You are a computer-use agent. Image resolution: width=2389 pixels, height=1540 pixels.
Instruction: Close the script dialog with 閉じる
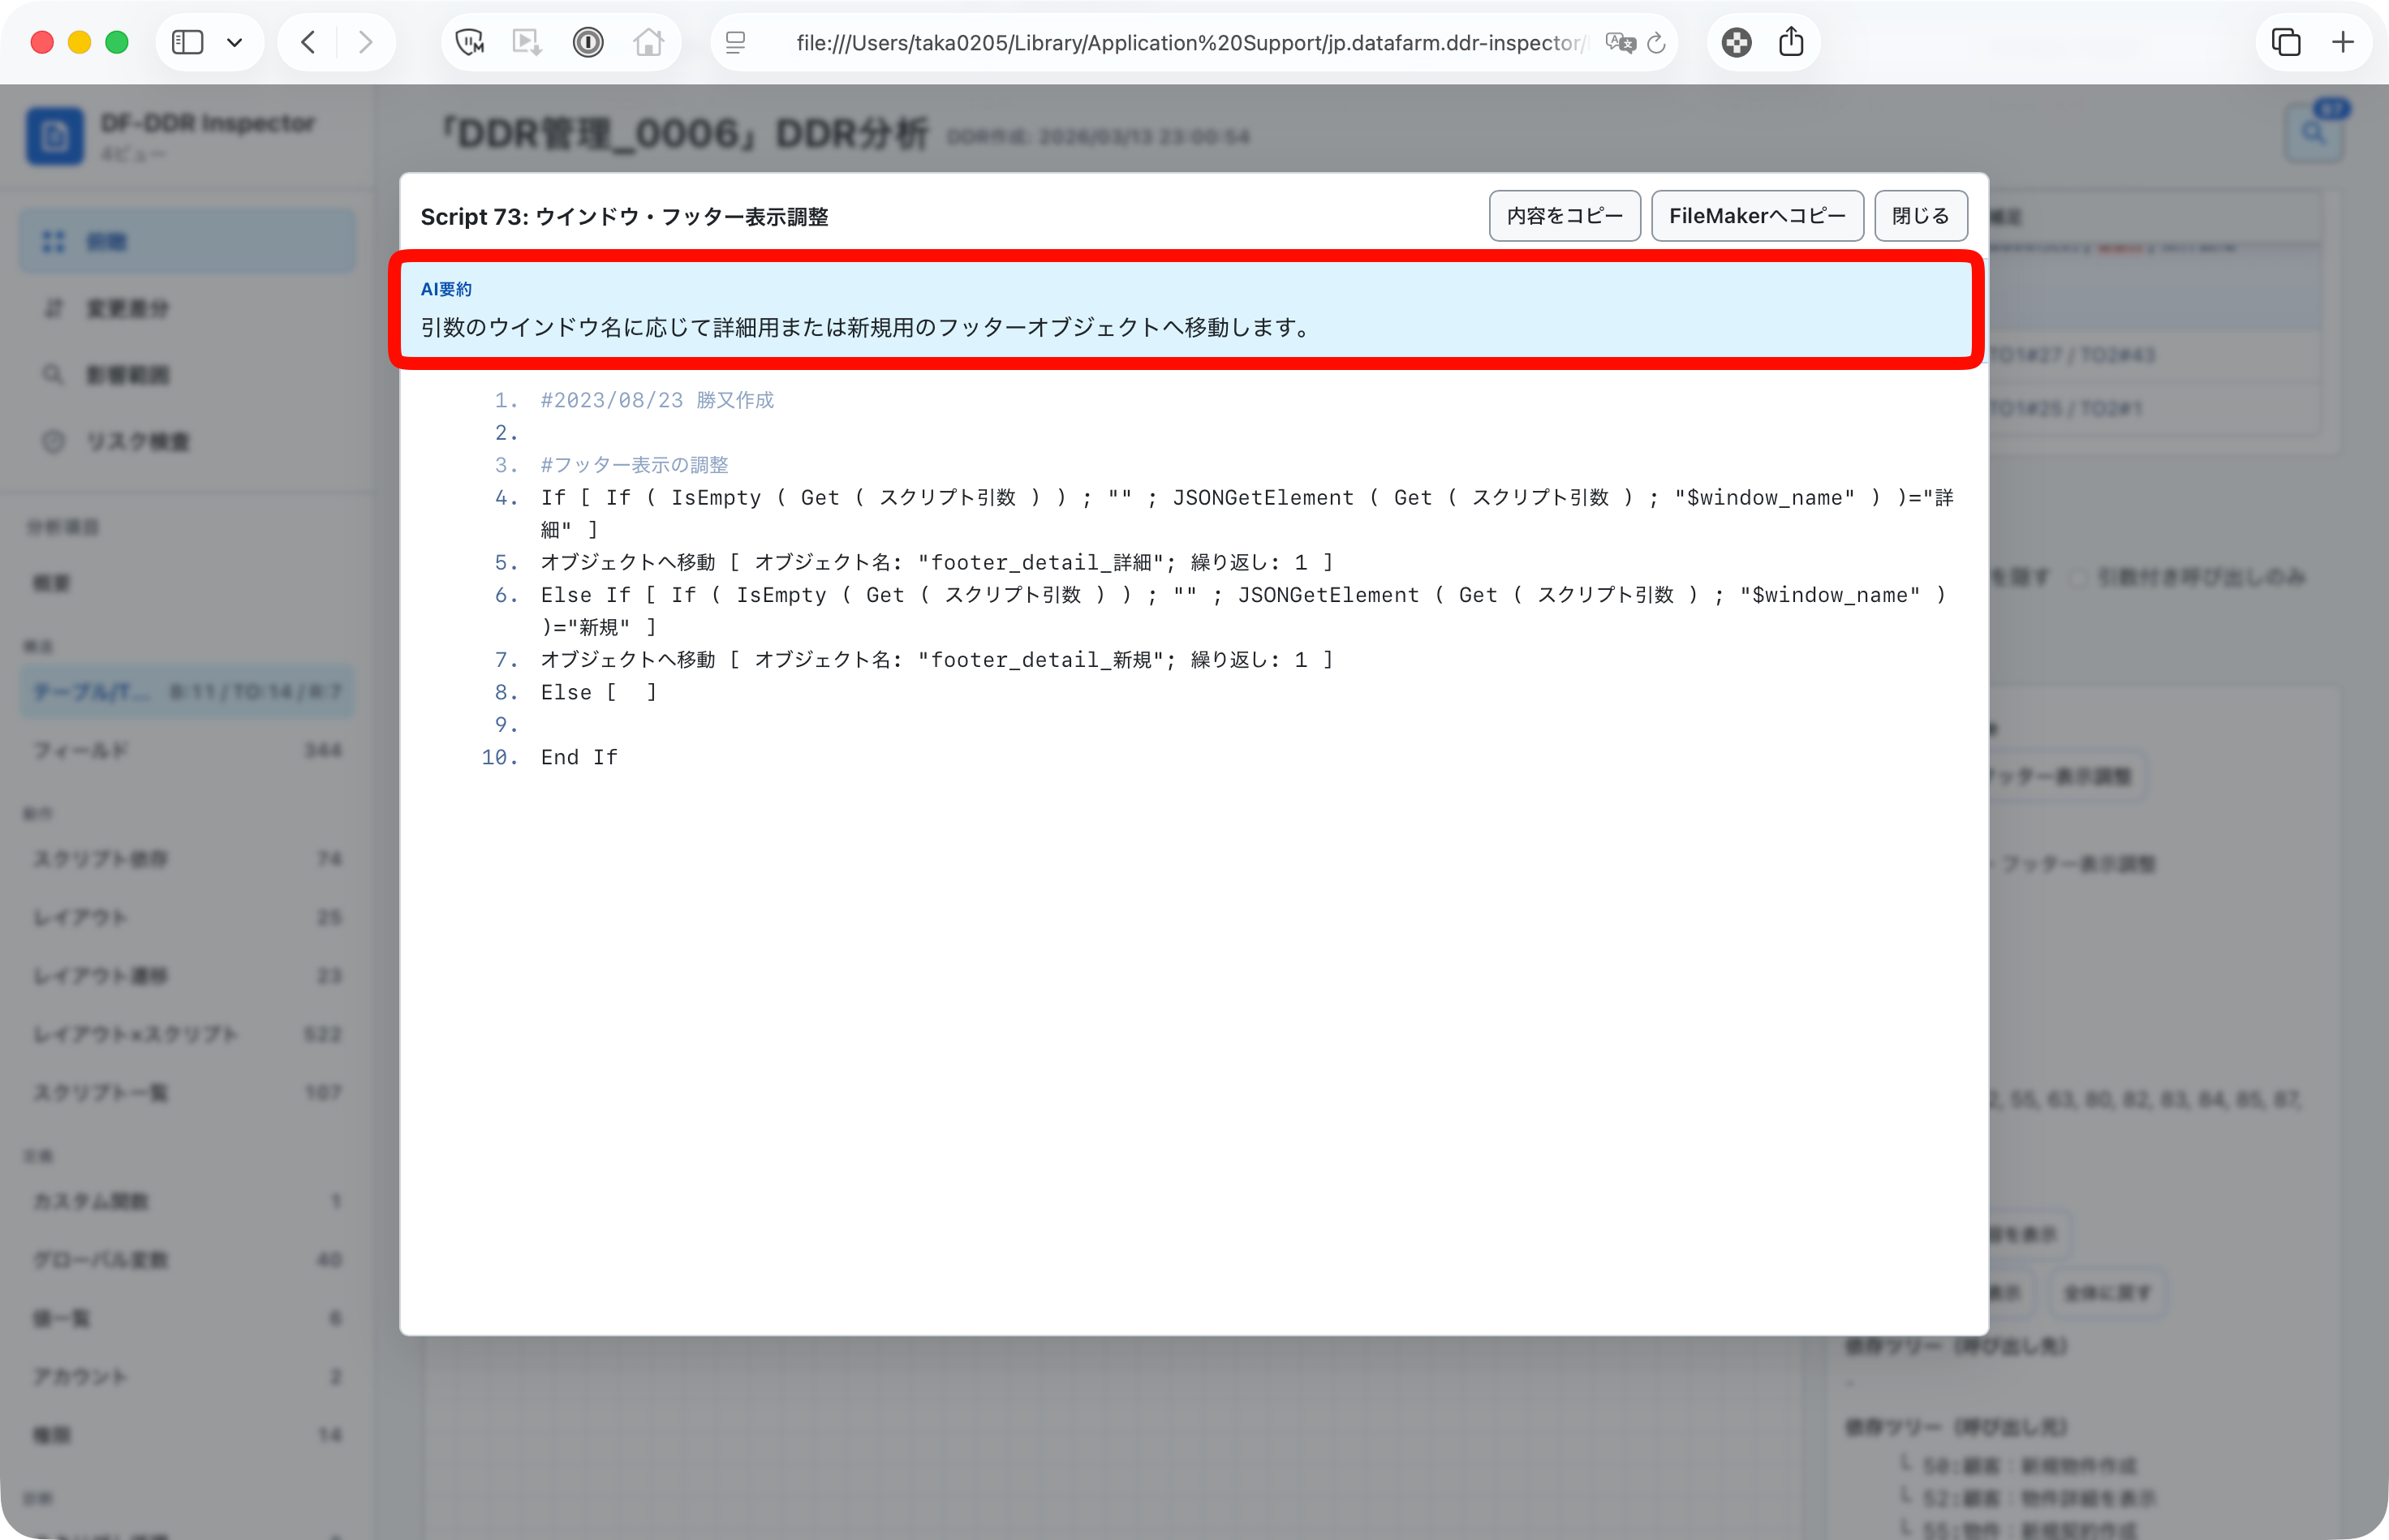click(x=1921, y=216)
